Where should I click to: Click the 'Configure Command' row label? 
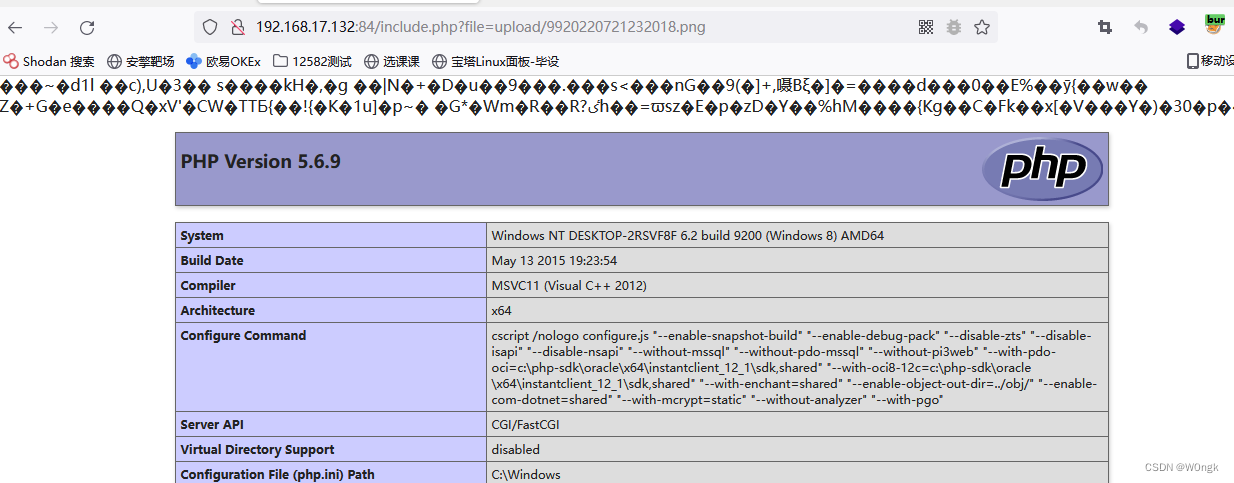coord(243,336)
